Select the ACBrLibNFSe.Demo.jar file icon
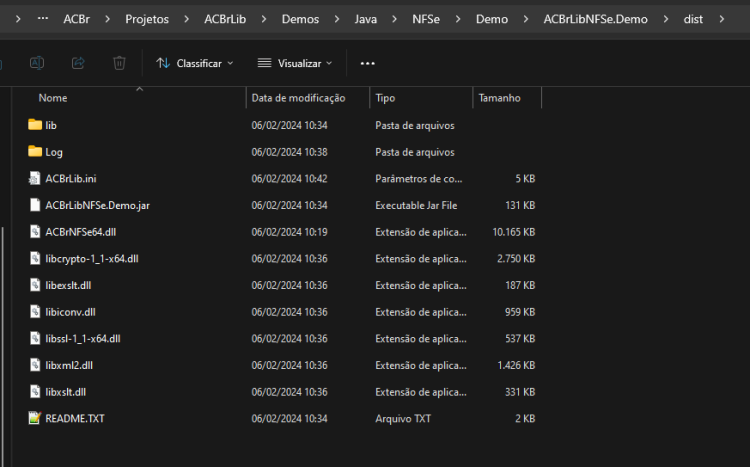Viewport: 750px width, 467px height. pyautogui.click(x=35, y=205)
